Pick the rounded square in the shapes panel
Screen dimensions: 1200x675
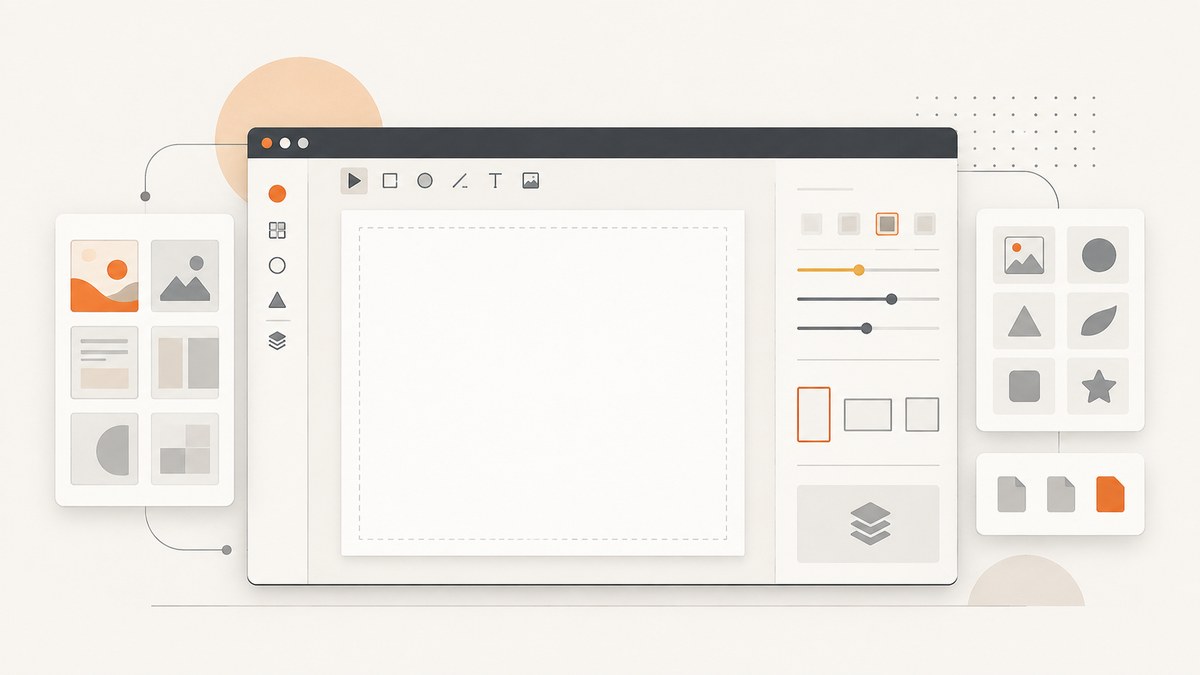point(1024,386)
